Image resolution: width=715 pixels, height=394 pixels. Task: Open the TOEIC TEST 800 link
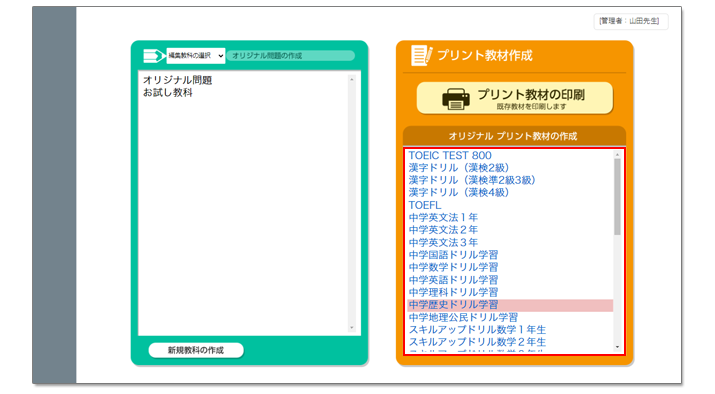tap(450, 156)
